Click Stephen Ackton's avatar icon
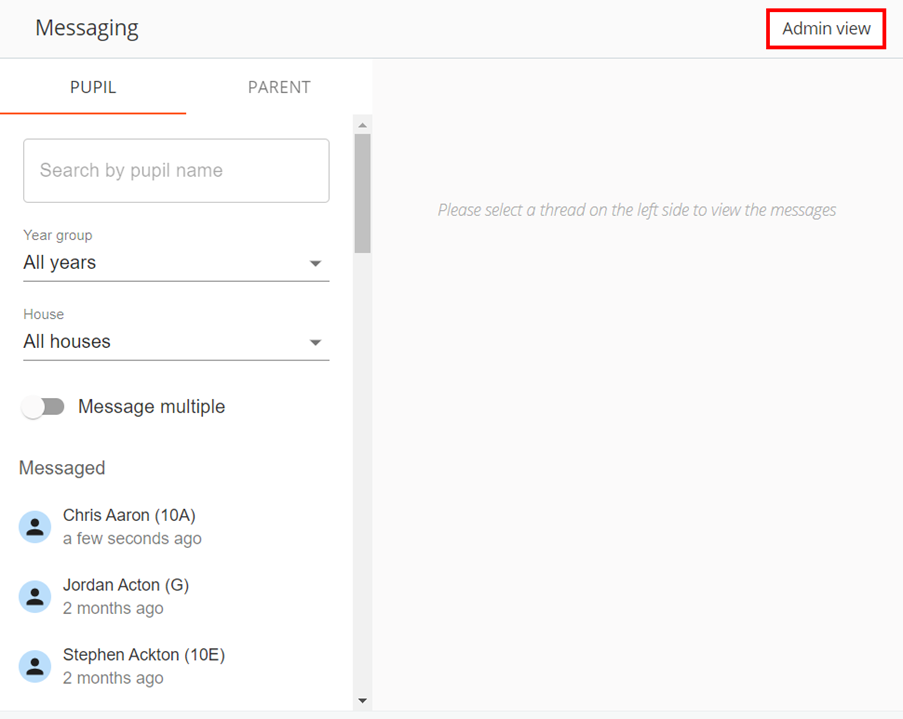Screen dimensions: 903x719 [x=34, y=666]
